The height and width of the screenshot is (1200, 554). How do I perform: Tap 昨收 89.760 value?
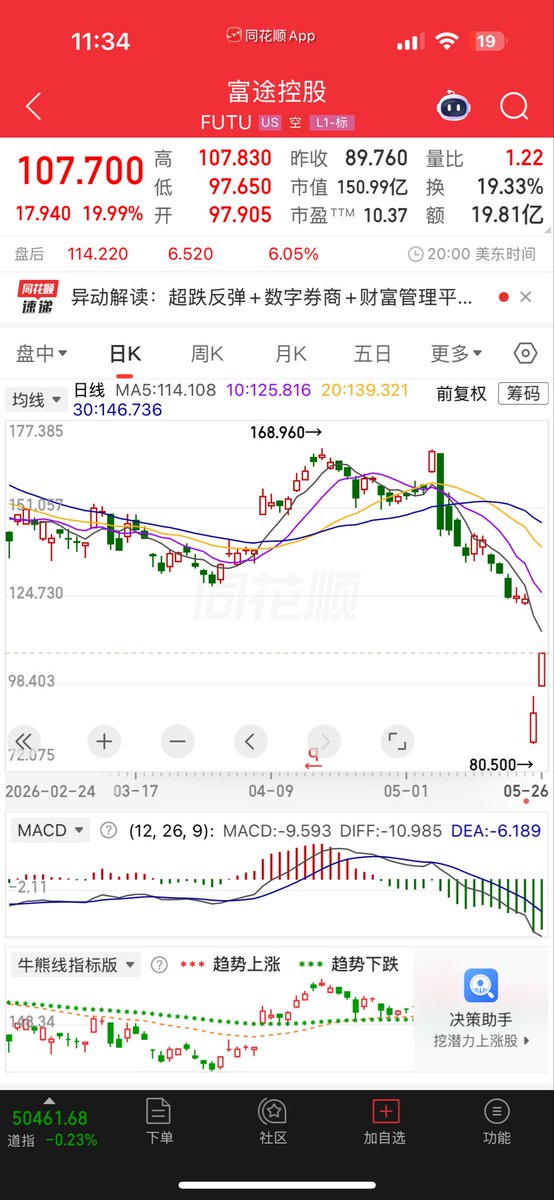pos(377,158)
